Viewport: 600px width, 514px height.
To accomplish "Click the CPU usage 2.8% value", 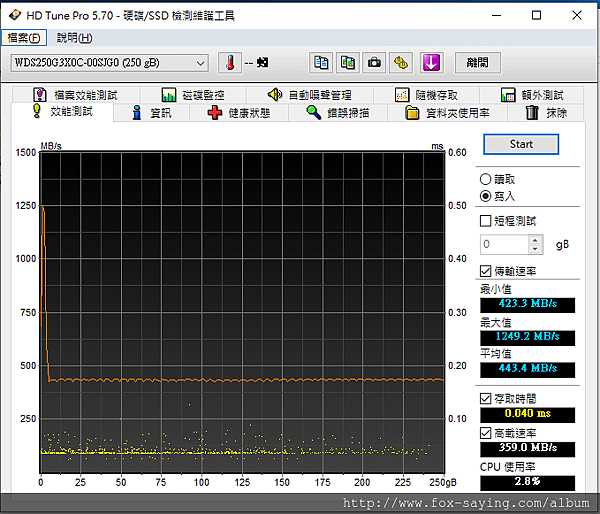I will point(527,483).
